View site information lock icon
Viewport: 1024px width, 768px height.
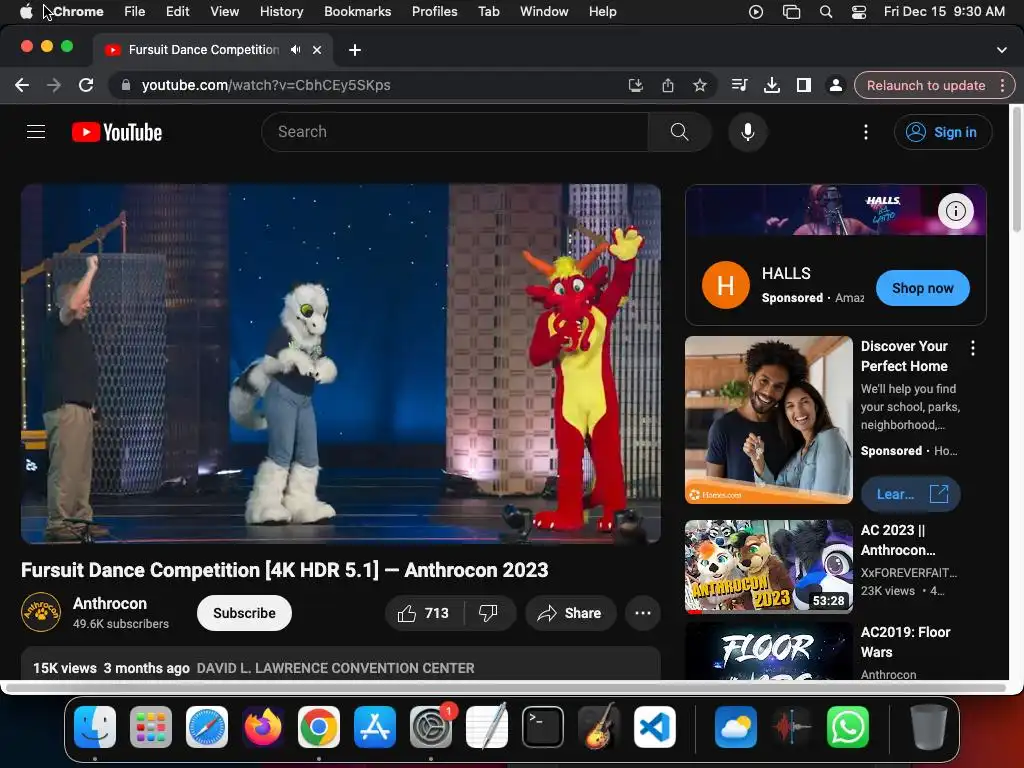tap(126, 85)
